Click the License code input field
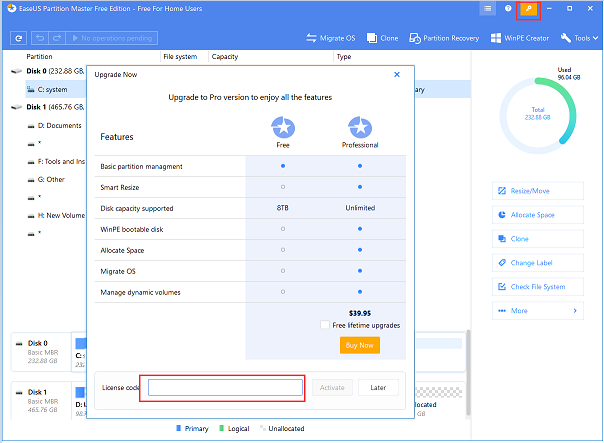604x443 pixels. 225,388
